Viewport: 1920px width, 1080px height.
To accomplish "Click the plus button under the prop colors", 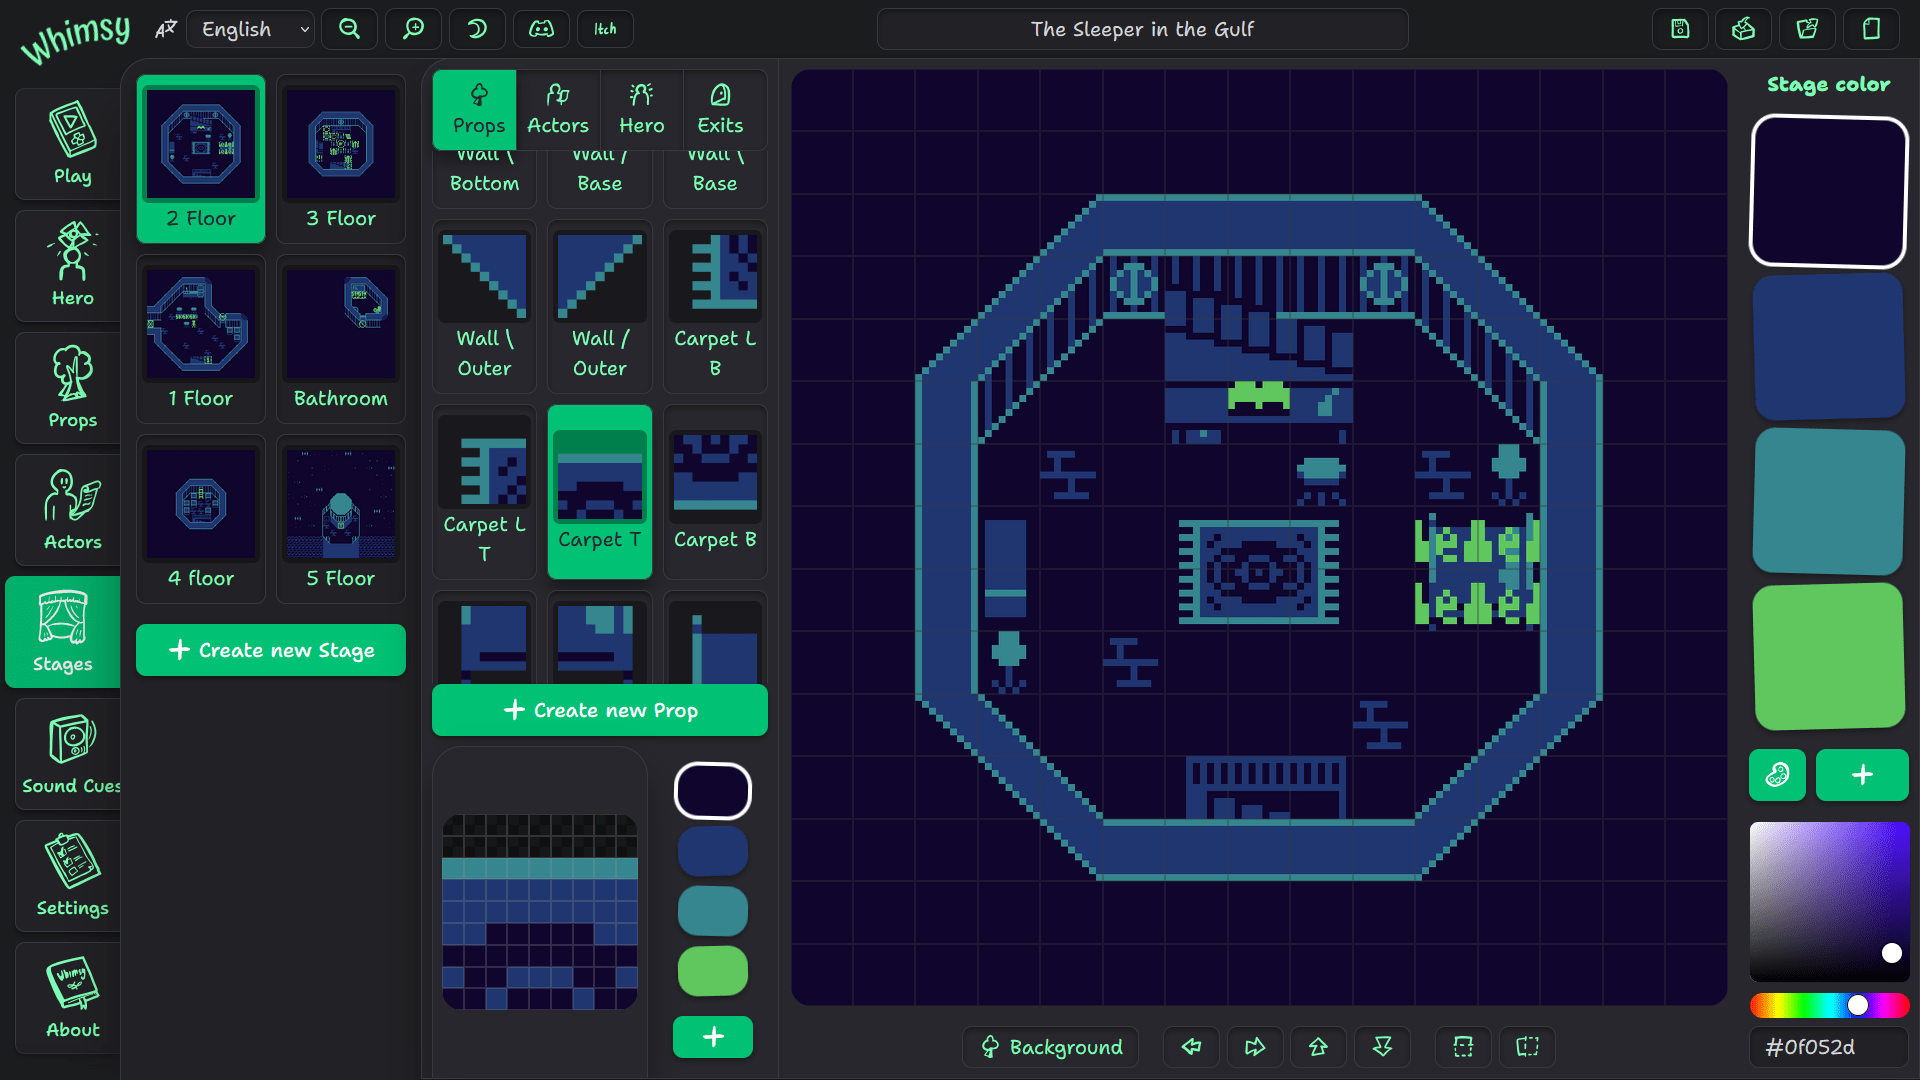I will click(712, 1037).
